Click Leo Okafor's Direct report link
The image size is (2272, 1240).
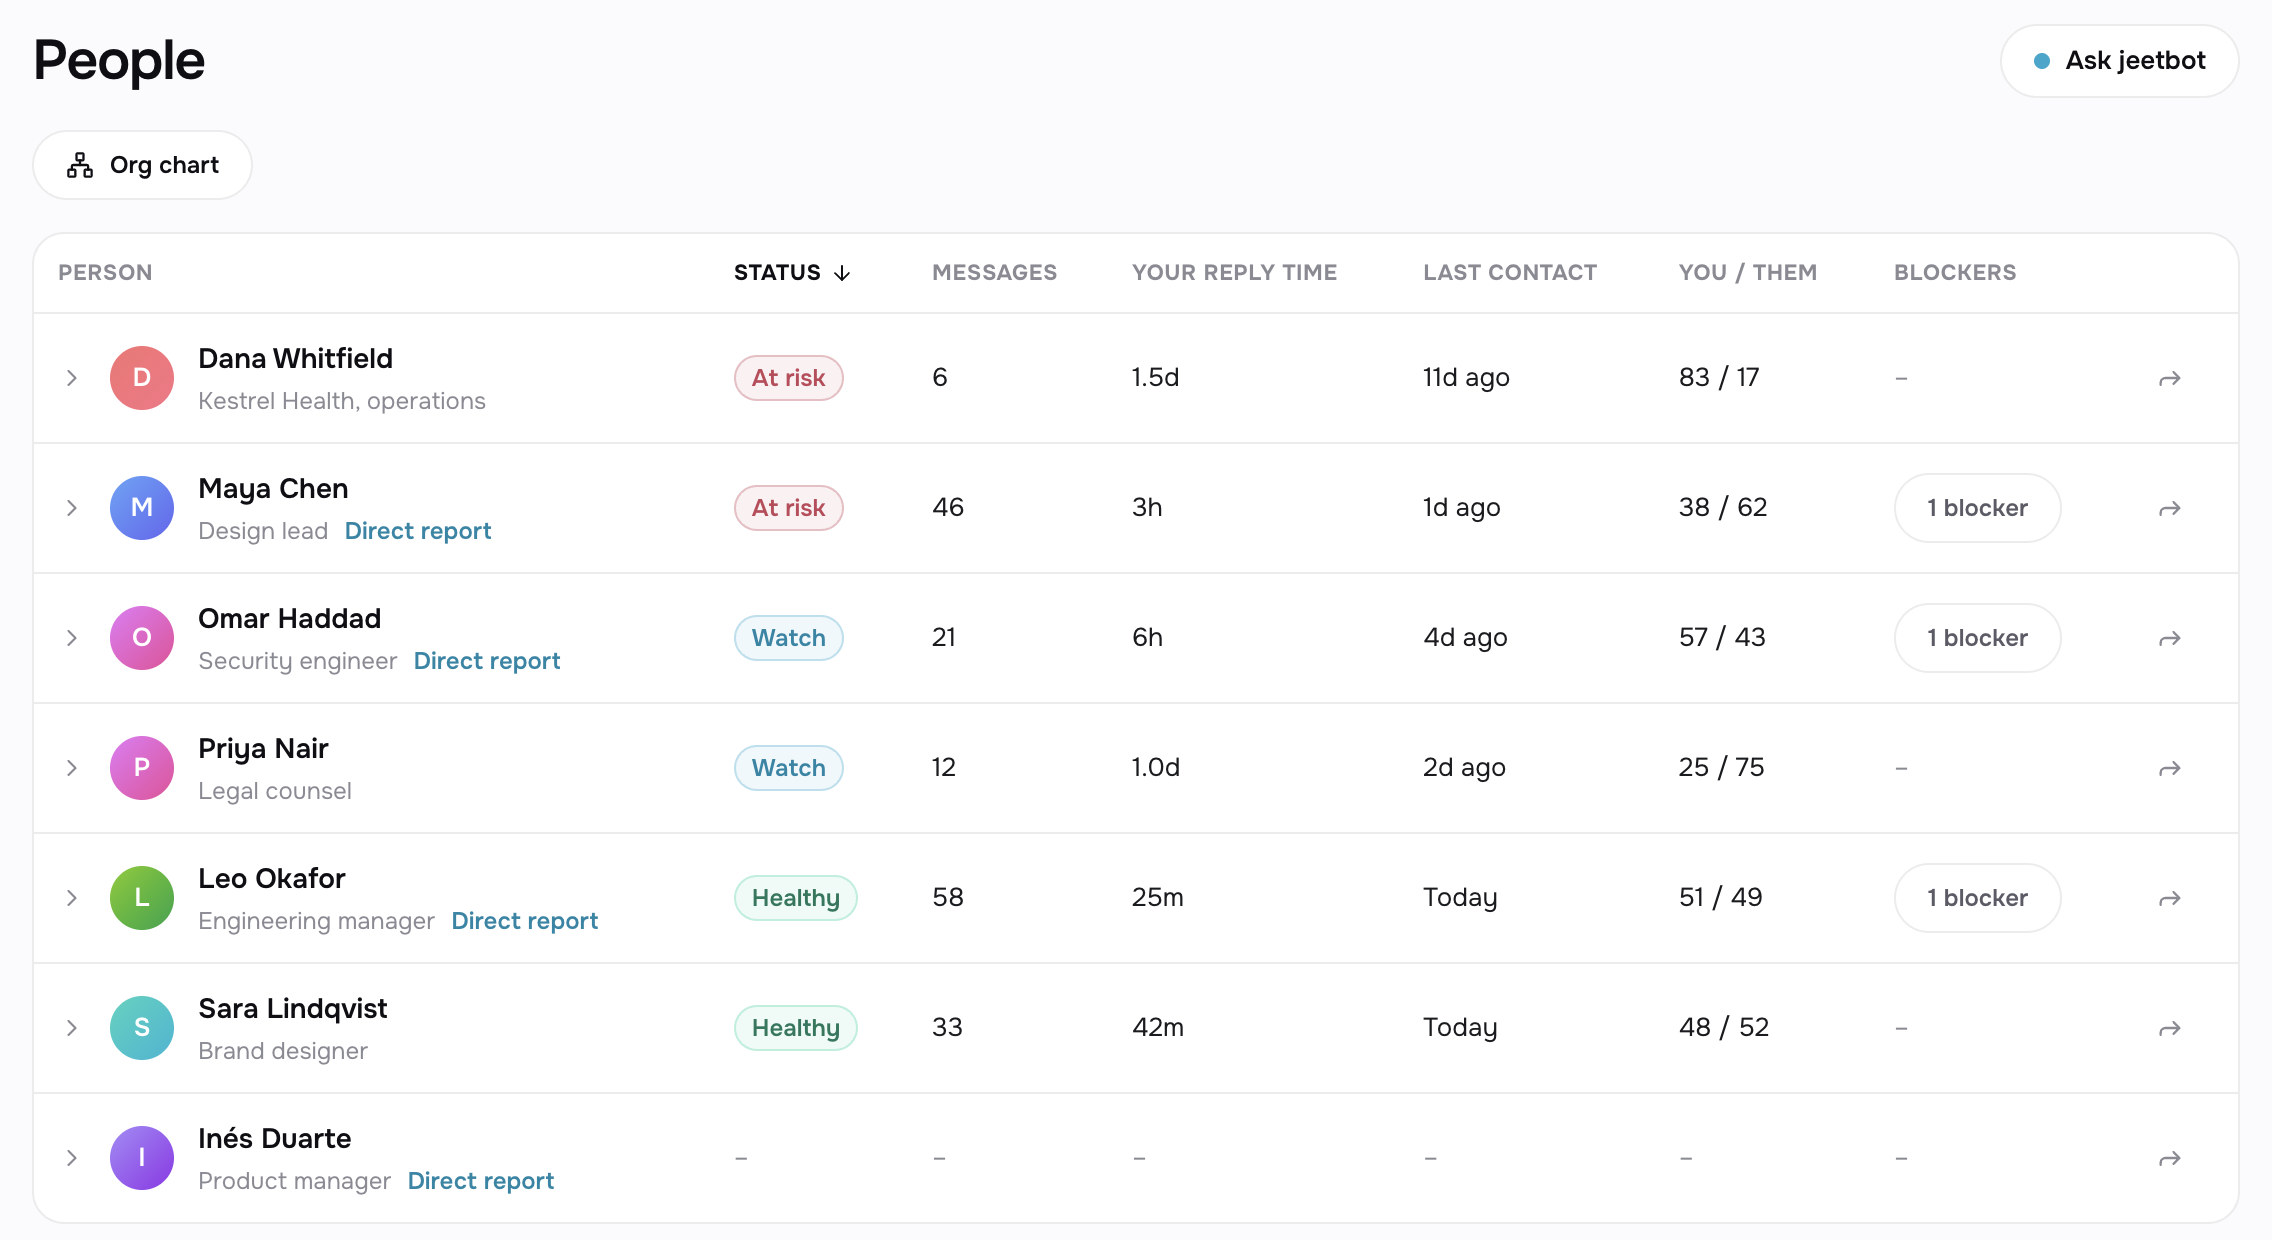(525, 921)
